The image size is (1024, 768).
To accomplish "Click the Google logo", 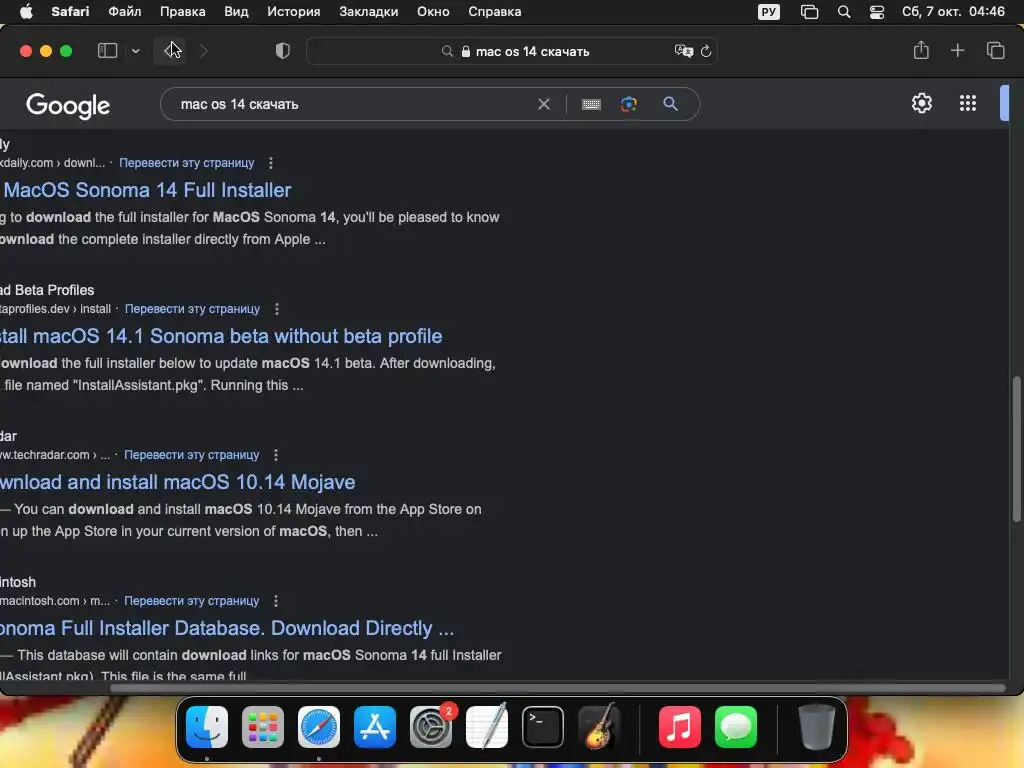I will point(68,105).
